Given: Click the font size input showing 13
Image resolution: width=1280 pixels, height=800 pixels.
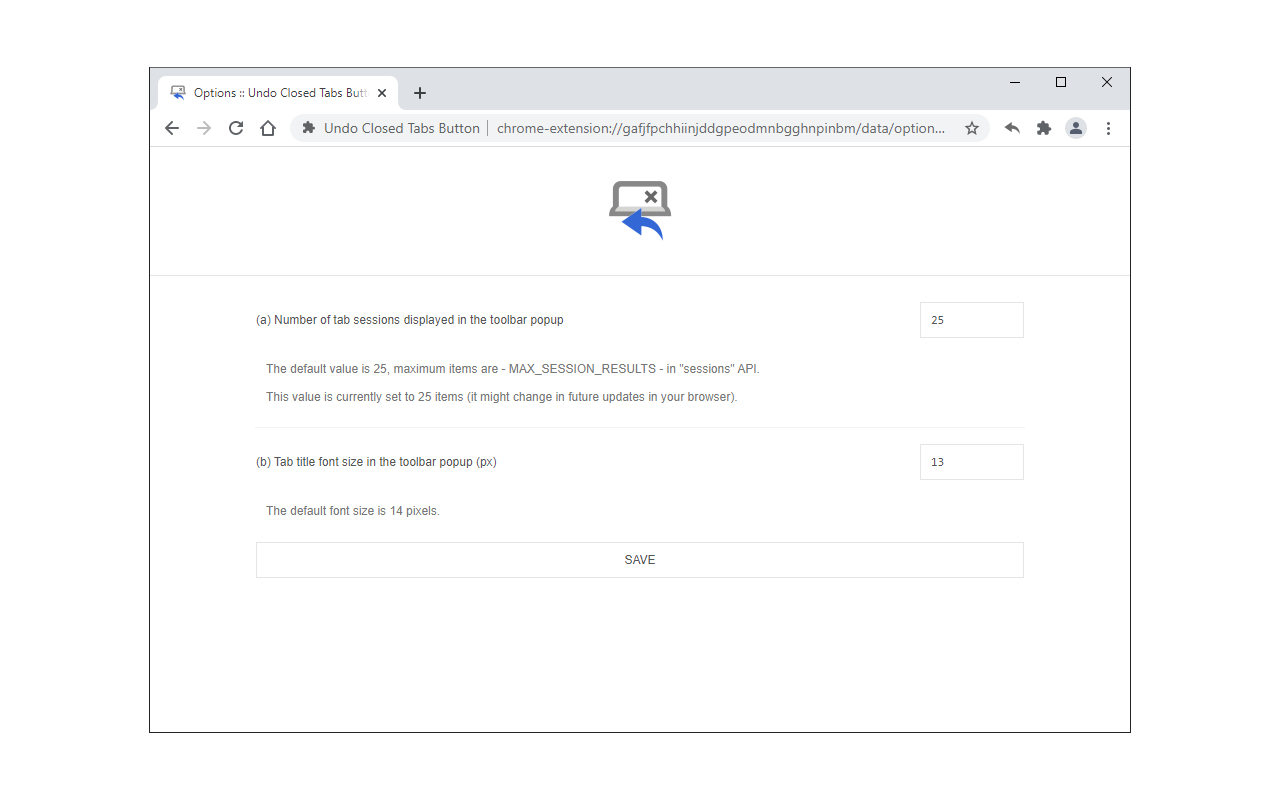Looking at the screenshot, I should (971, 461).
